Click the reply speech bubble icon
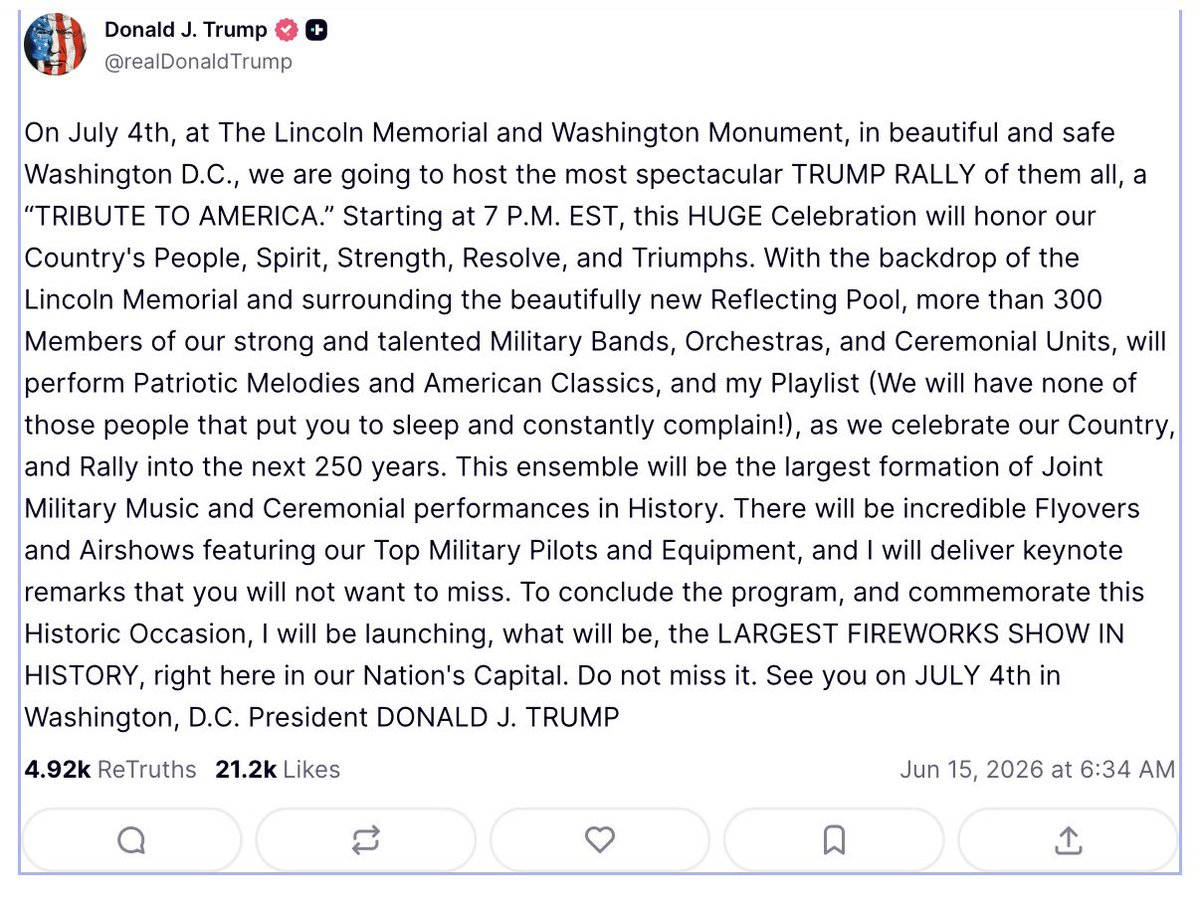The width and height of the screenshot is (1200, 903). 131,841
